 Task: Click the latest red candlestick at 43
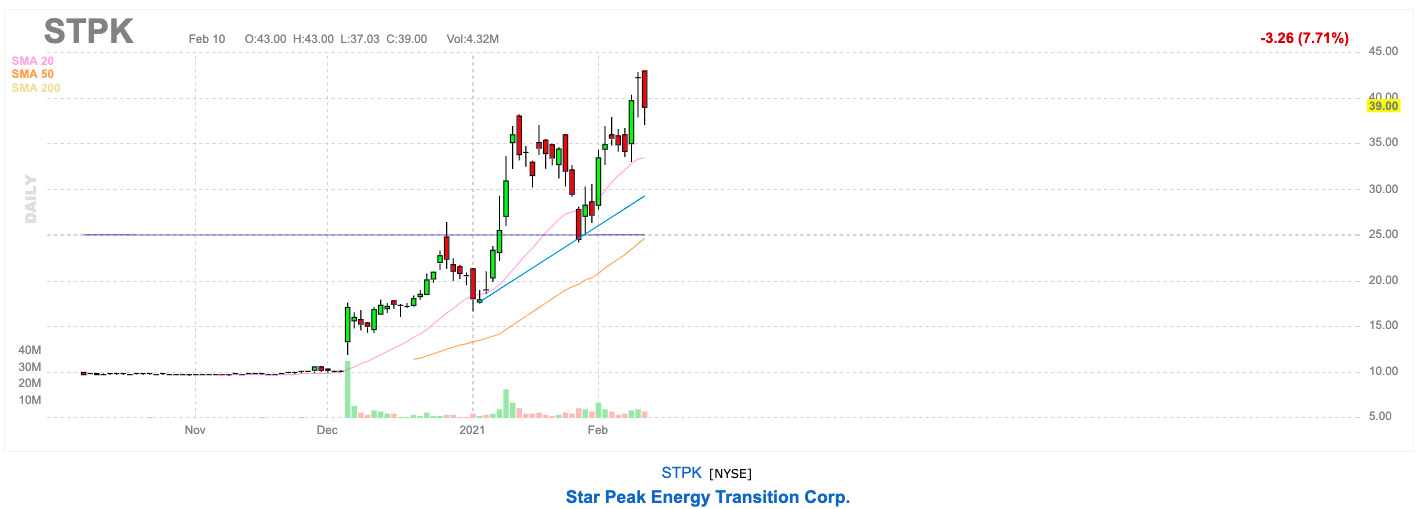(x=645, y=89)
